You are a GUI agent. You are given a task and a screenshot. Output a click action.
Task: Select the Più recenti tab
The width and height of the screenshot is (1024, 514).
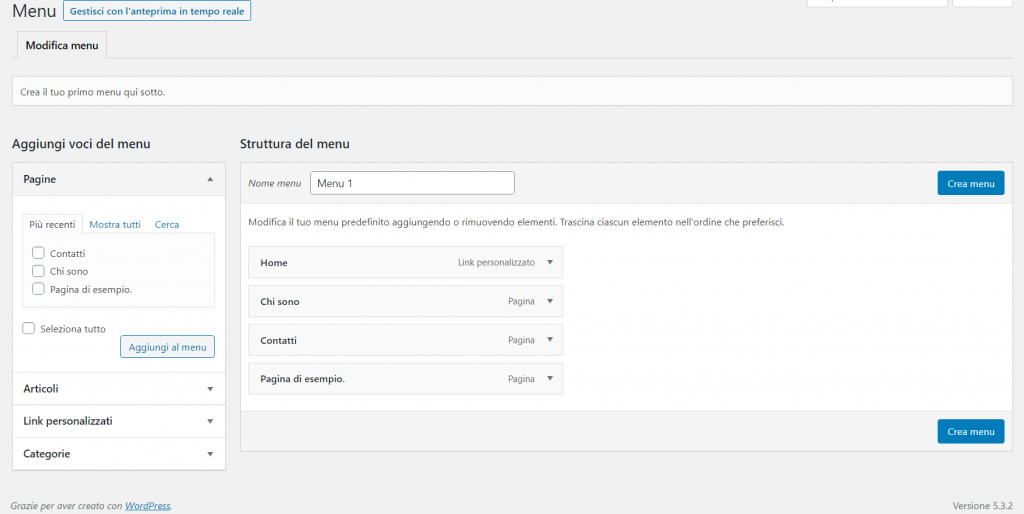[52, 225]
